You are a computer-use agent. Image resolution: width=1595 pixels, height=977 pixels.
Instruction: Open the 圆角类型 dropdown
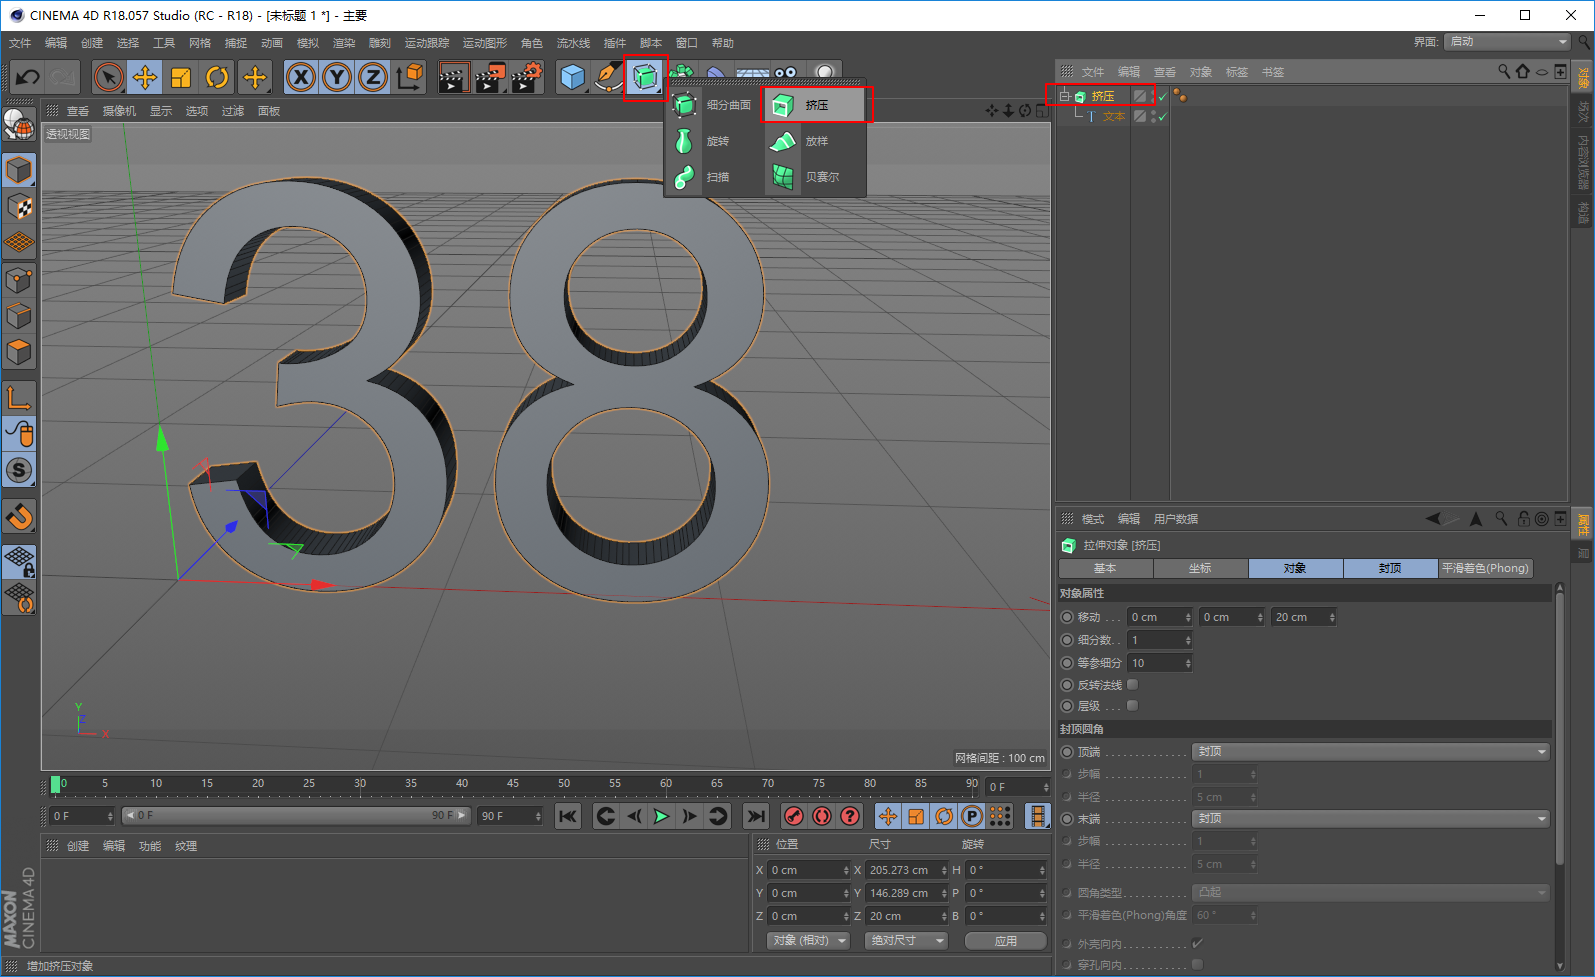[x=1371, y=892]
